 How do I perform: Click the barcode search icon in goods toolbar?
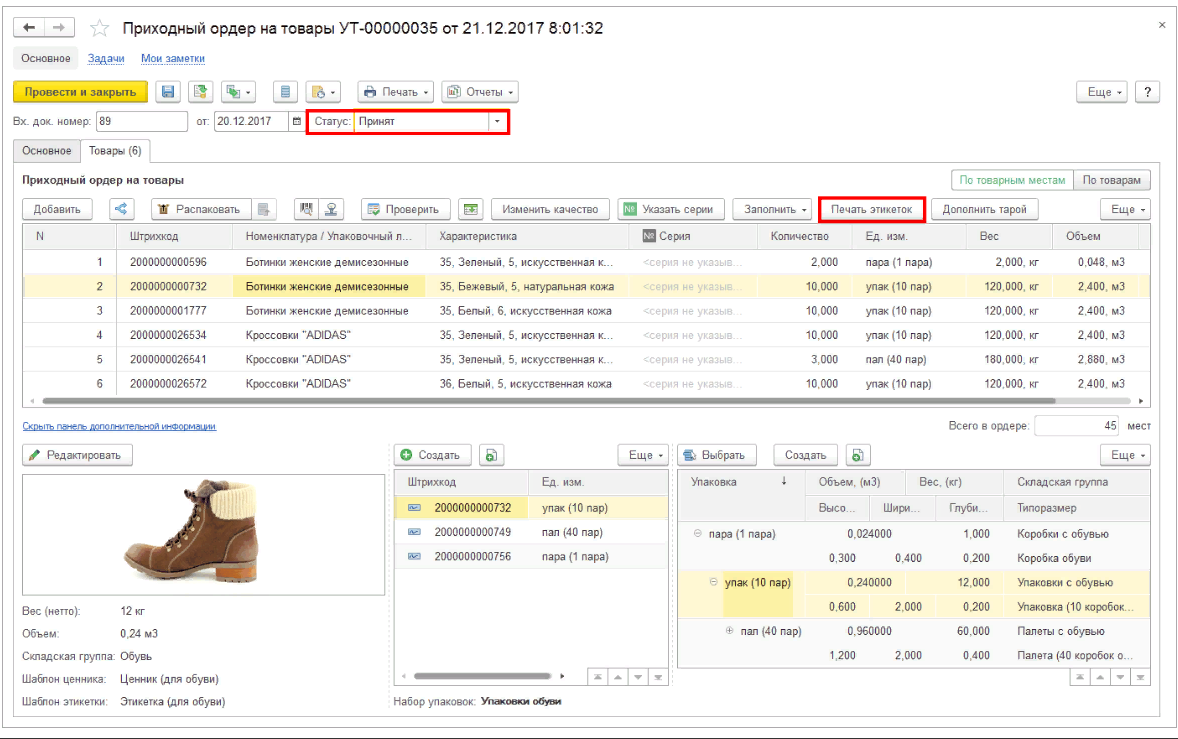tap(307, 209)
